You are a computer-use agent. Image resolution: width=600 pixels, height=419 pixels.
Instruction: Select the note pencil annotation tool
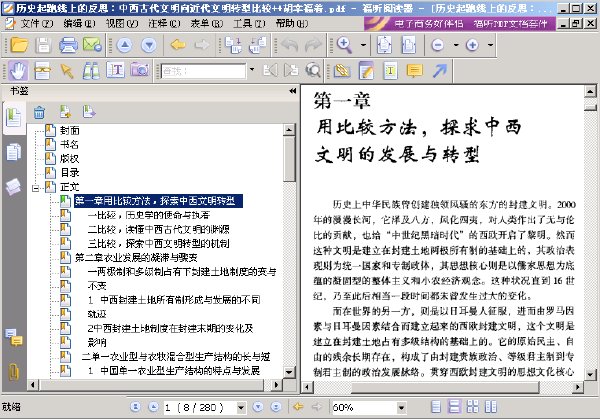click(366, 71)
